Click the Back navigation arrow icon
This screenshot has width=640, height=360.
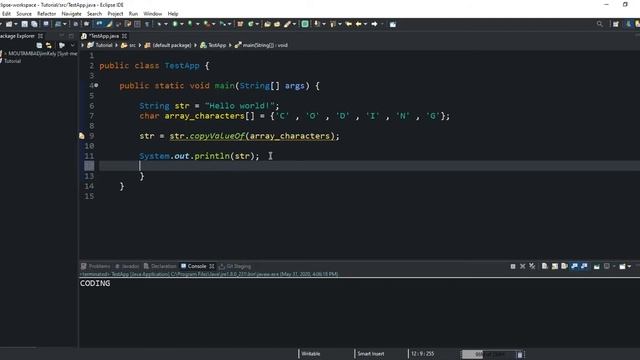coord(358,24)
